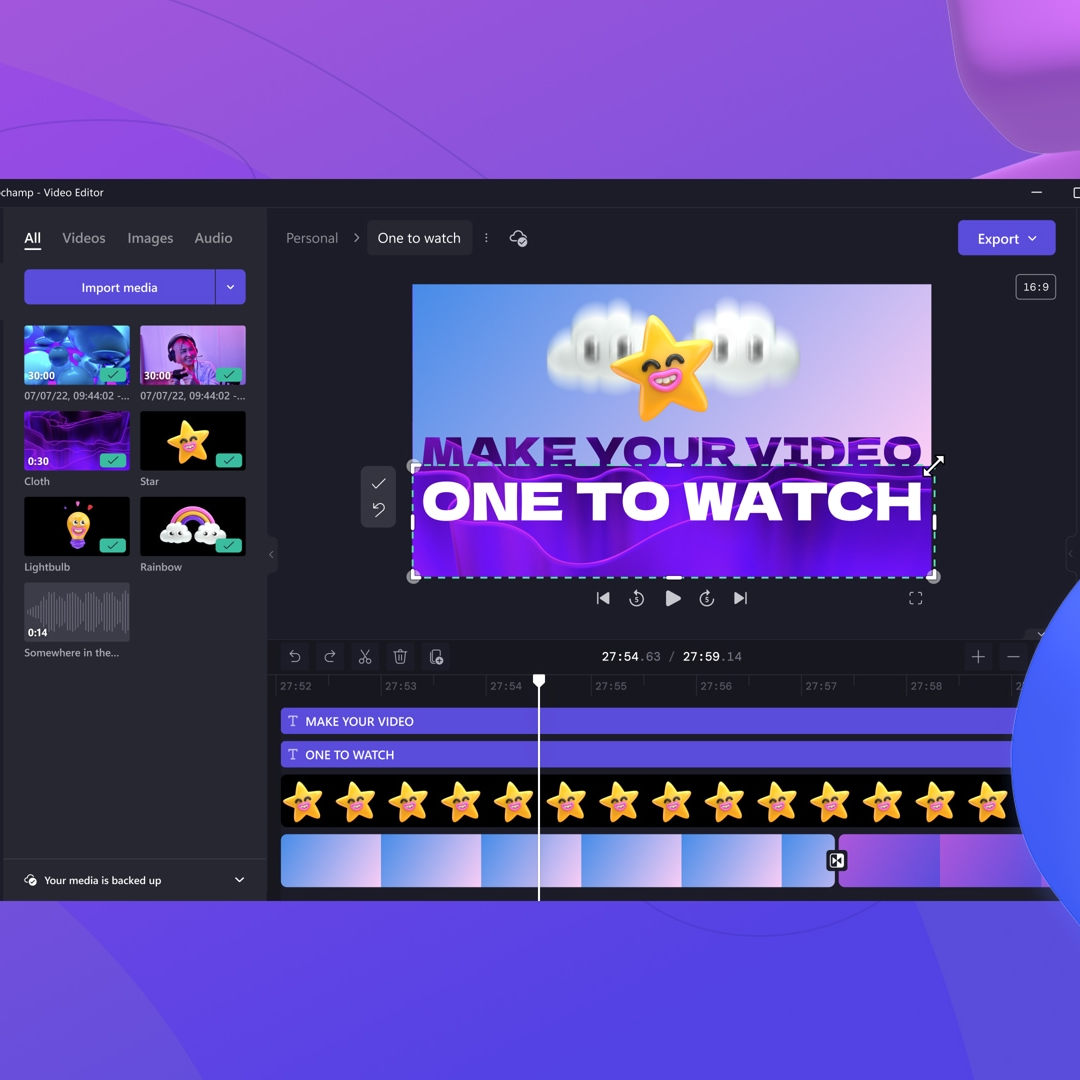
Task: Open the three-dot project options menu
Action: tap(486, 238)
